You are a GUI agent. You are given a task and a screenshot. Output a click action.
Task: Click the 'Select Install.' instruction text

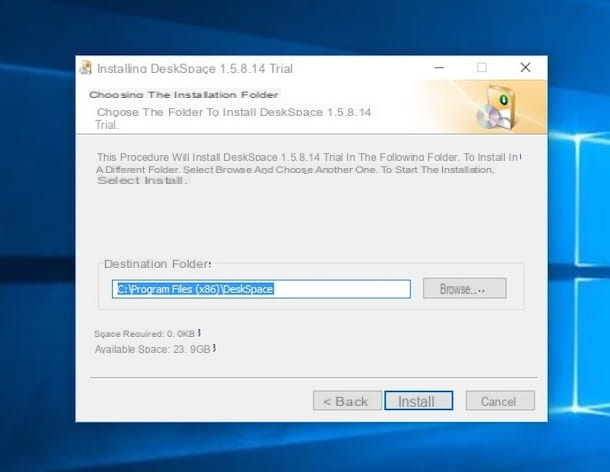pyautogui.click(x=142, y=181)
